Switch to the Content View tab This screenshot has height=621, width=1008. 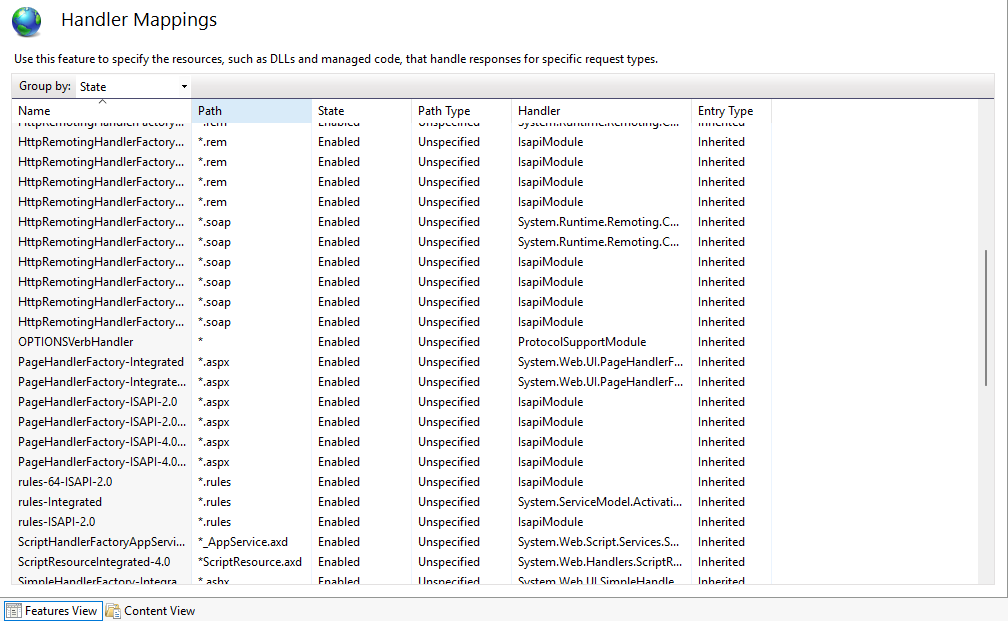(150, 611)
